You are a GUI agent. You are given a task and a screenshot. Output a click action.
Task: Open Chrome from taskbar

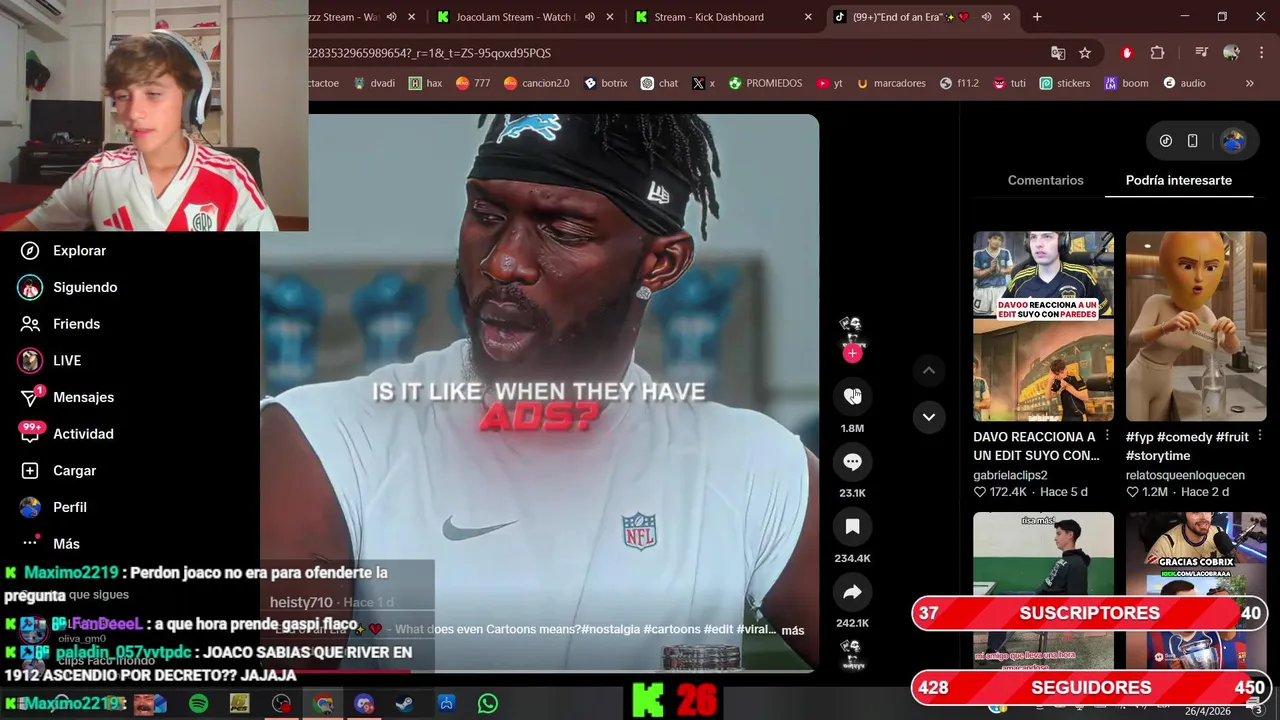coord(322,704)
